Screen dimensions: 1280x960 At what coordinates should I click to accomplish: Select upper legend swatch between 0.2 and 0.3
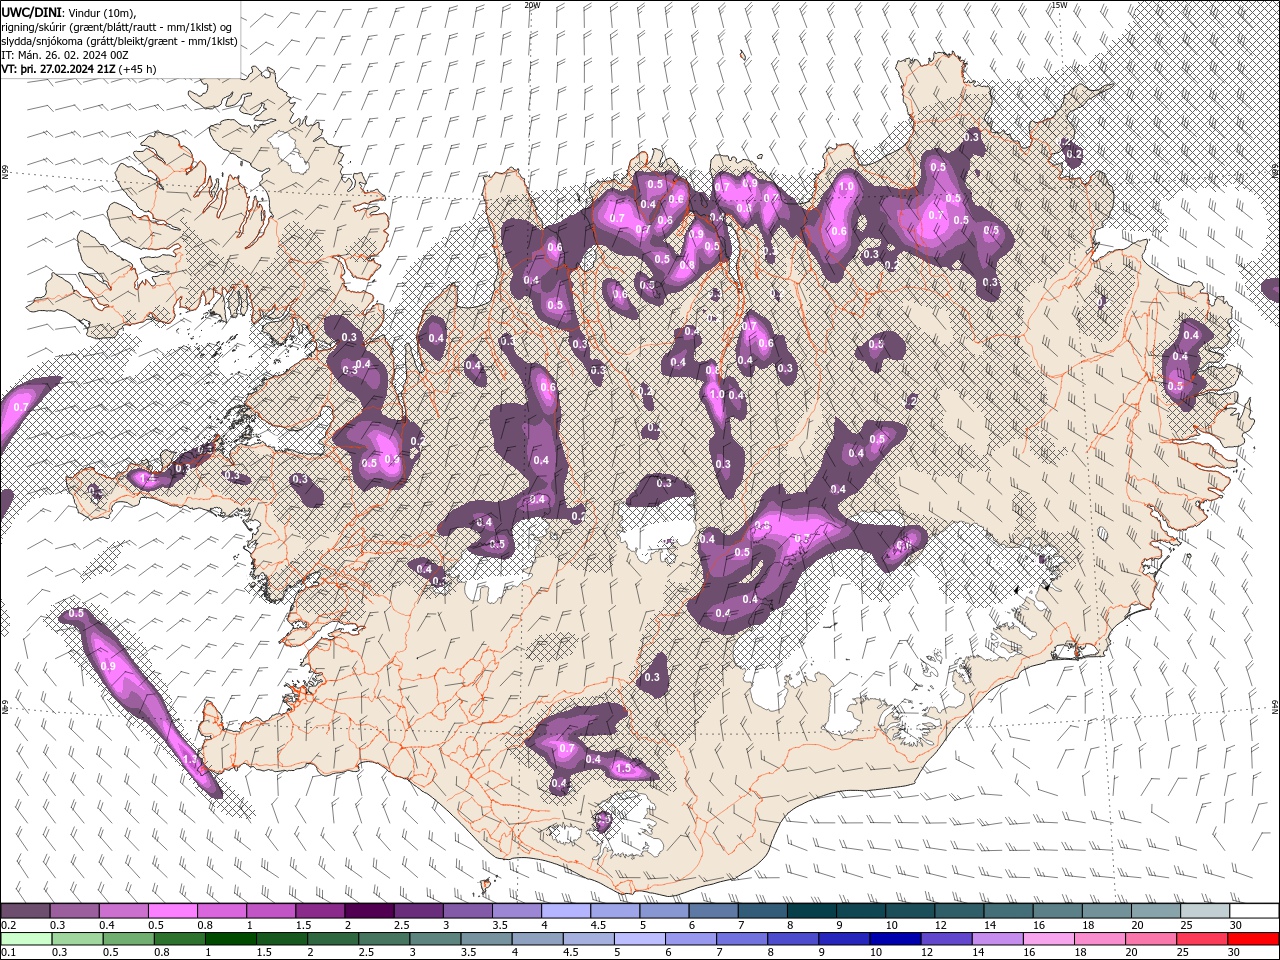point(25,911)
